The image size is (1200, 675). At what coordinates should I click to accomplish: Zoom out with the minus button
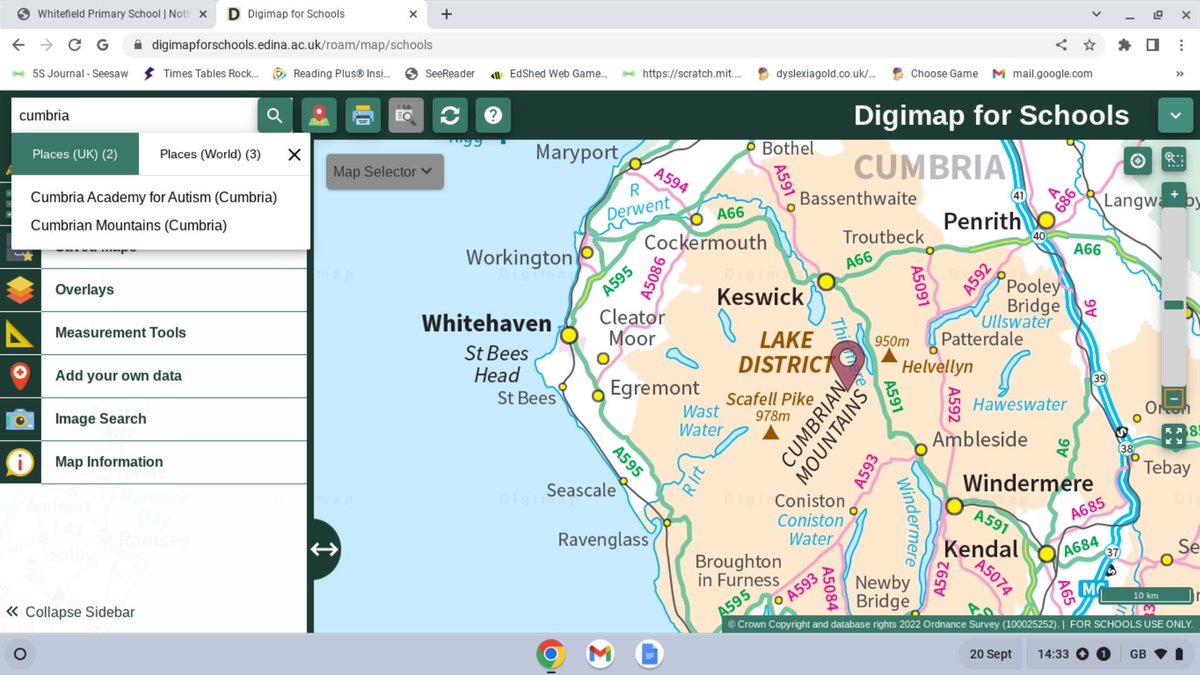[1174, 400]
